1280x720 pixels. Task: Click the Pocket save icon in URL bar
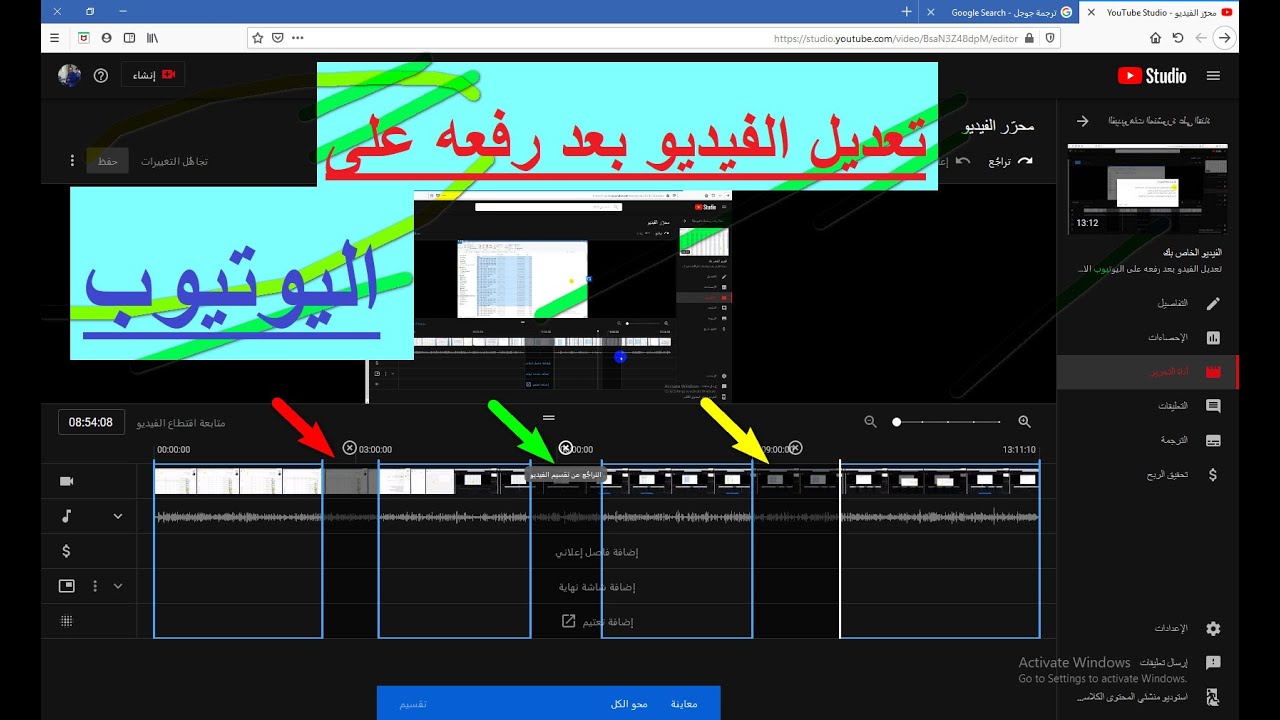[x=277, y=38]
